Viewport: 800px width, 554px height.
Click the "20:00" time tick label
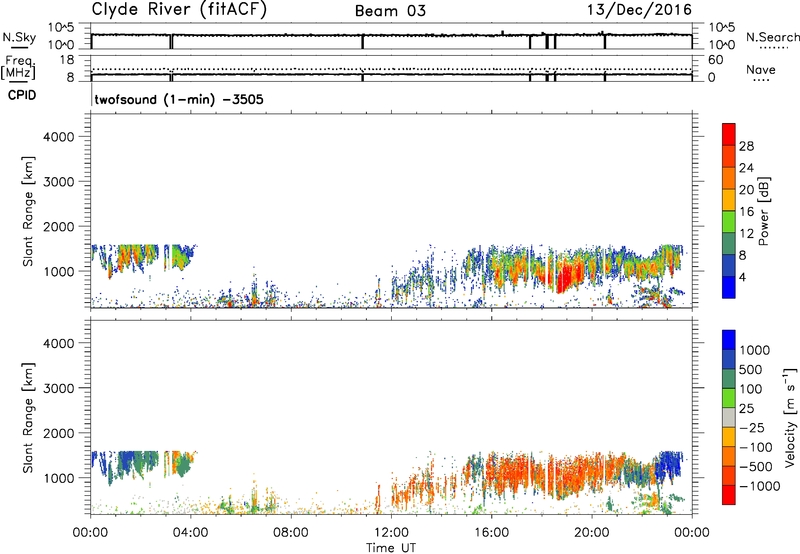coord(591,533)
